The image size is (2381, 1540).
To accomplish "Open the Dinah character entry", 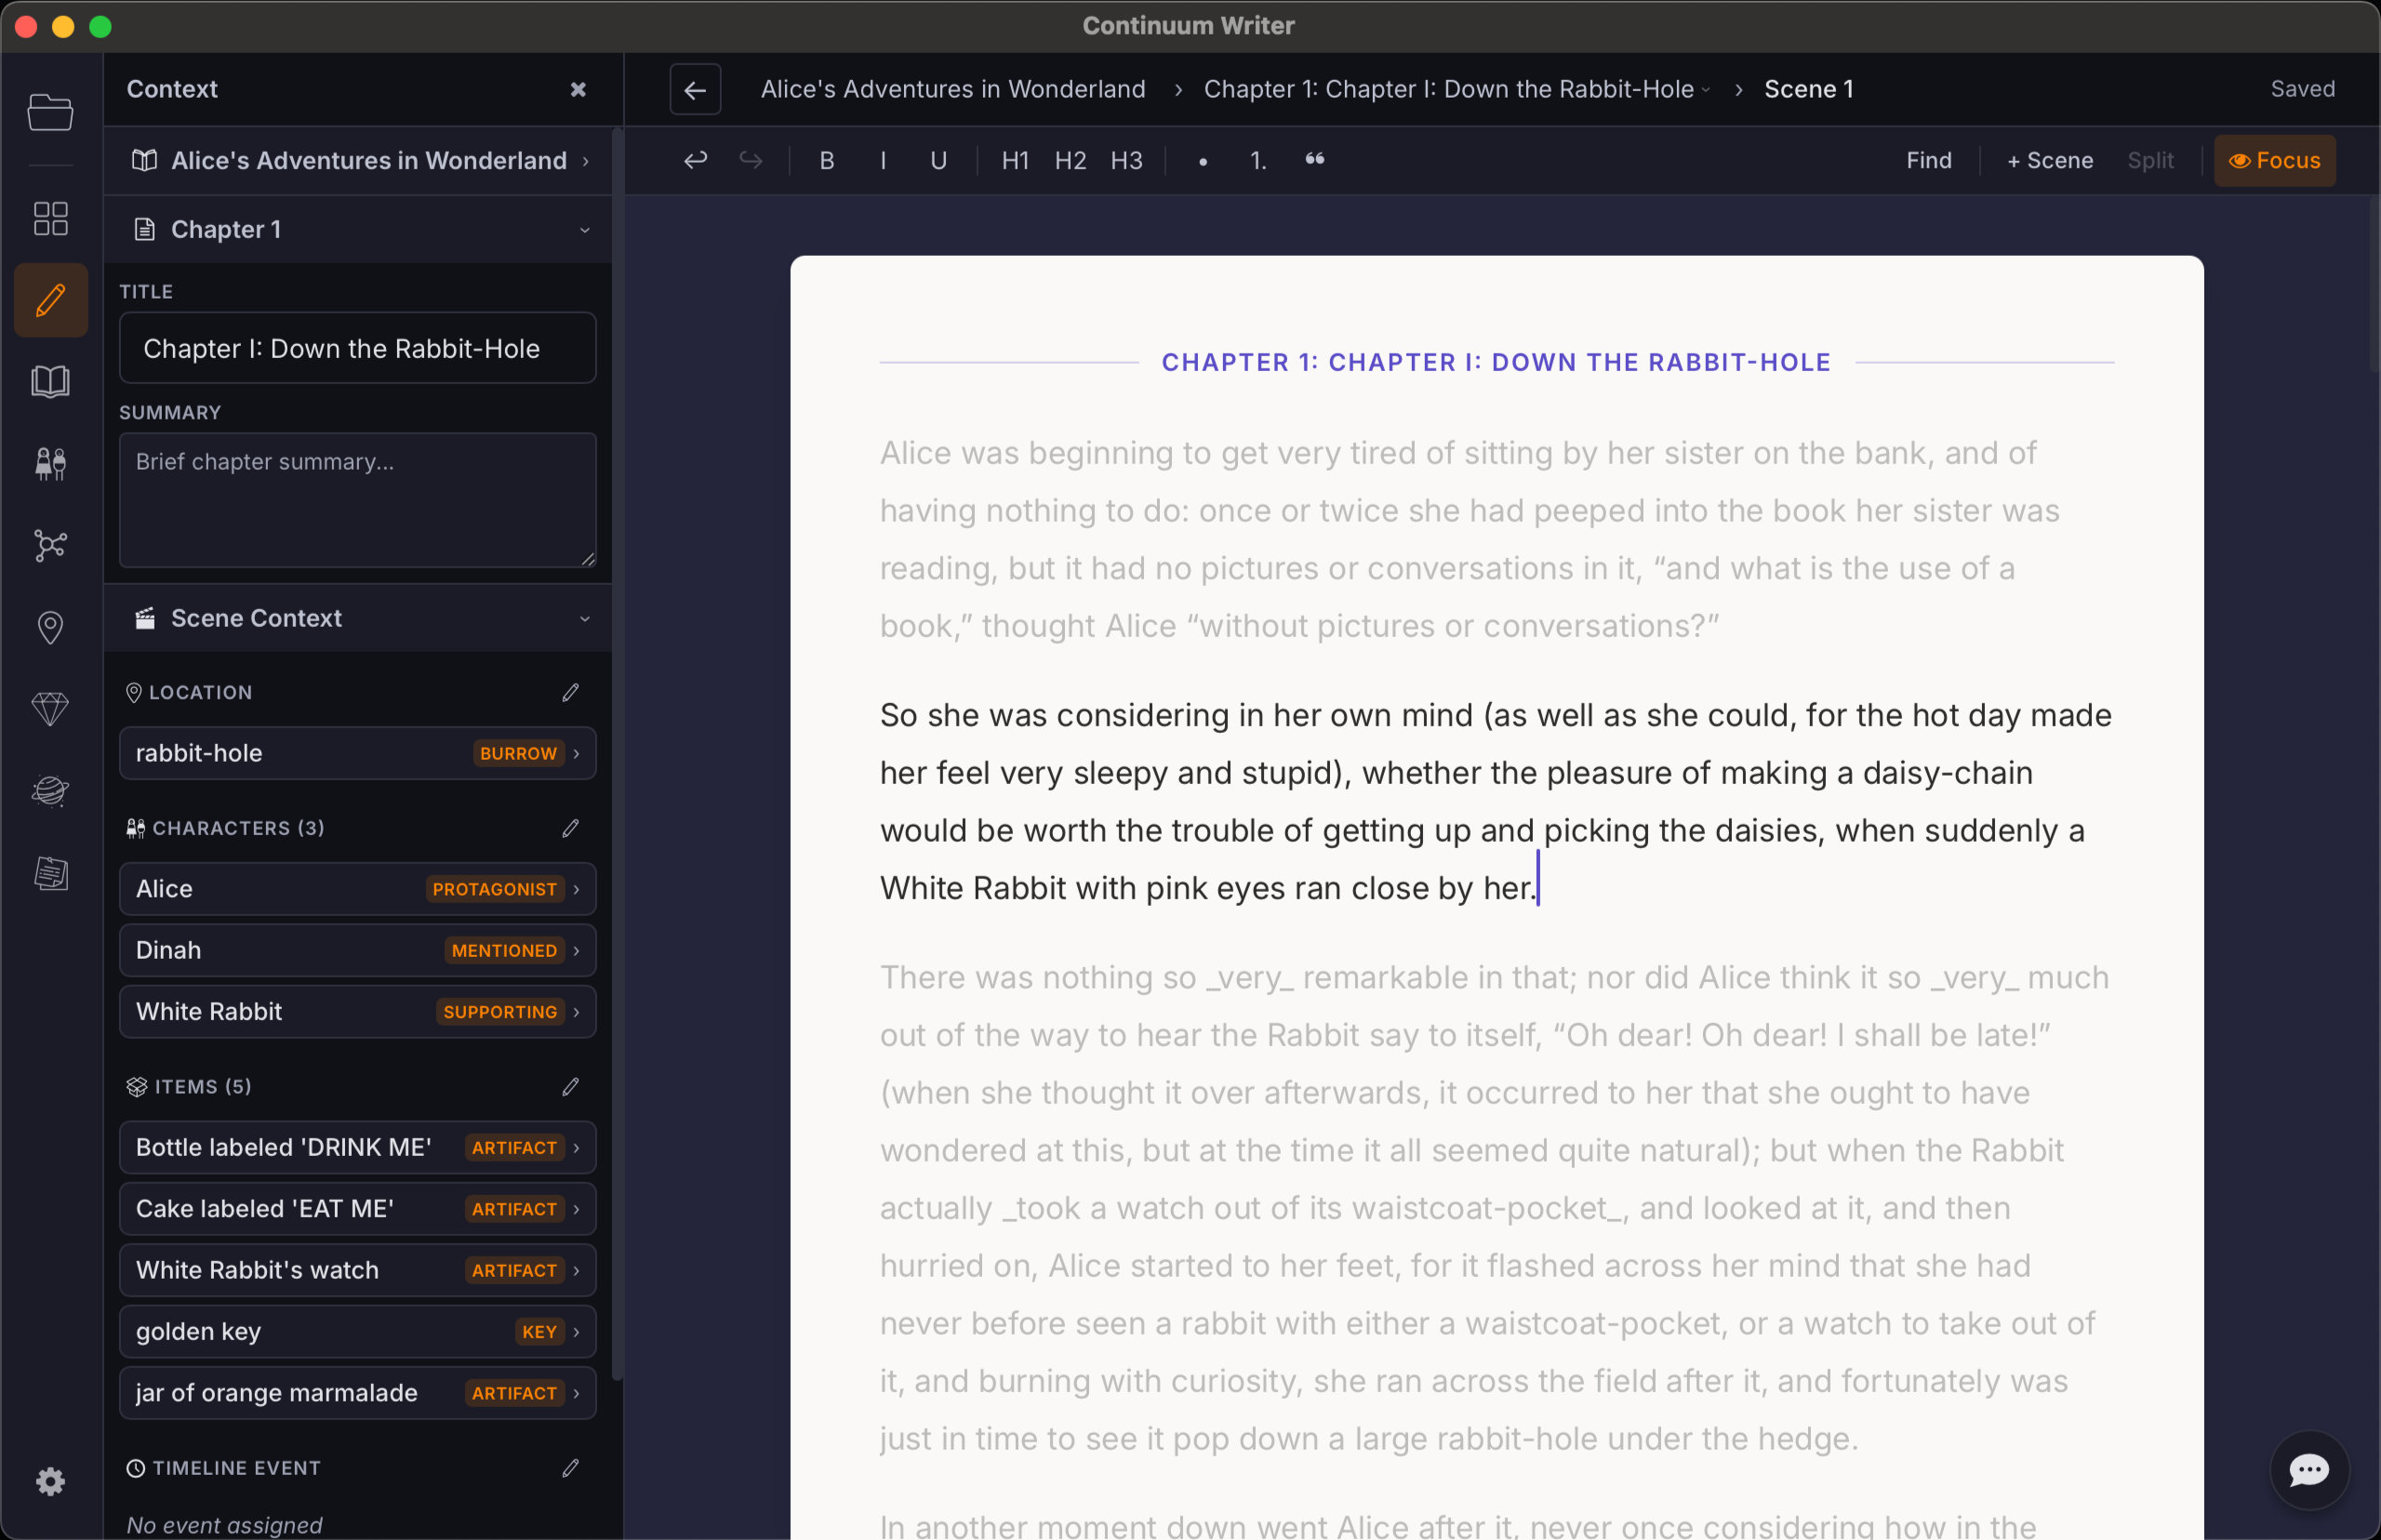I will point(358,950).
